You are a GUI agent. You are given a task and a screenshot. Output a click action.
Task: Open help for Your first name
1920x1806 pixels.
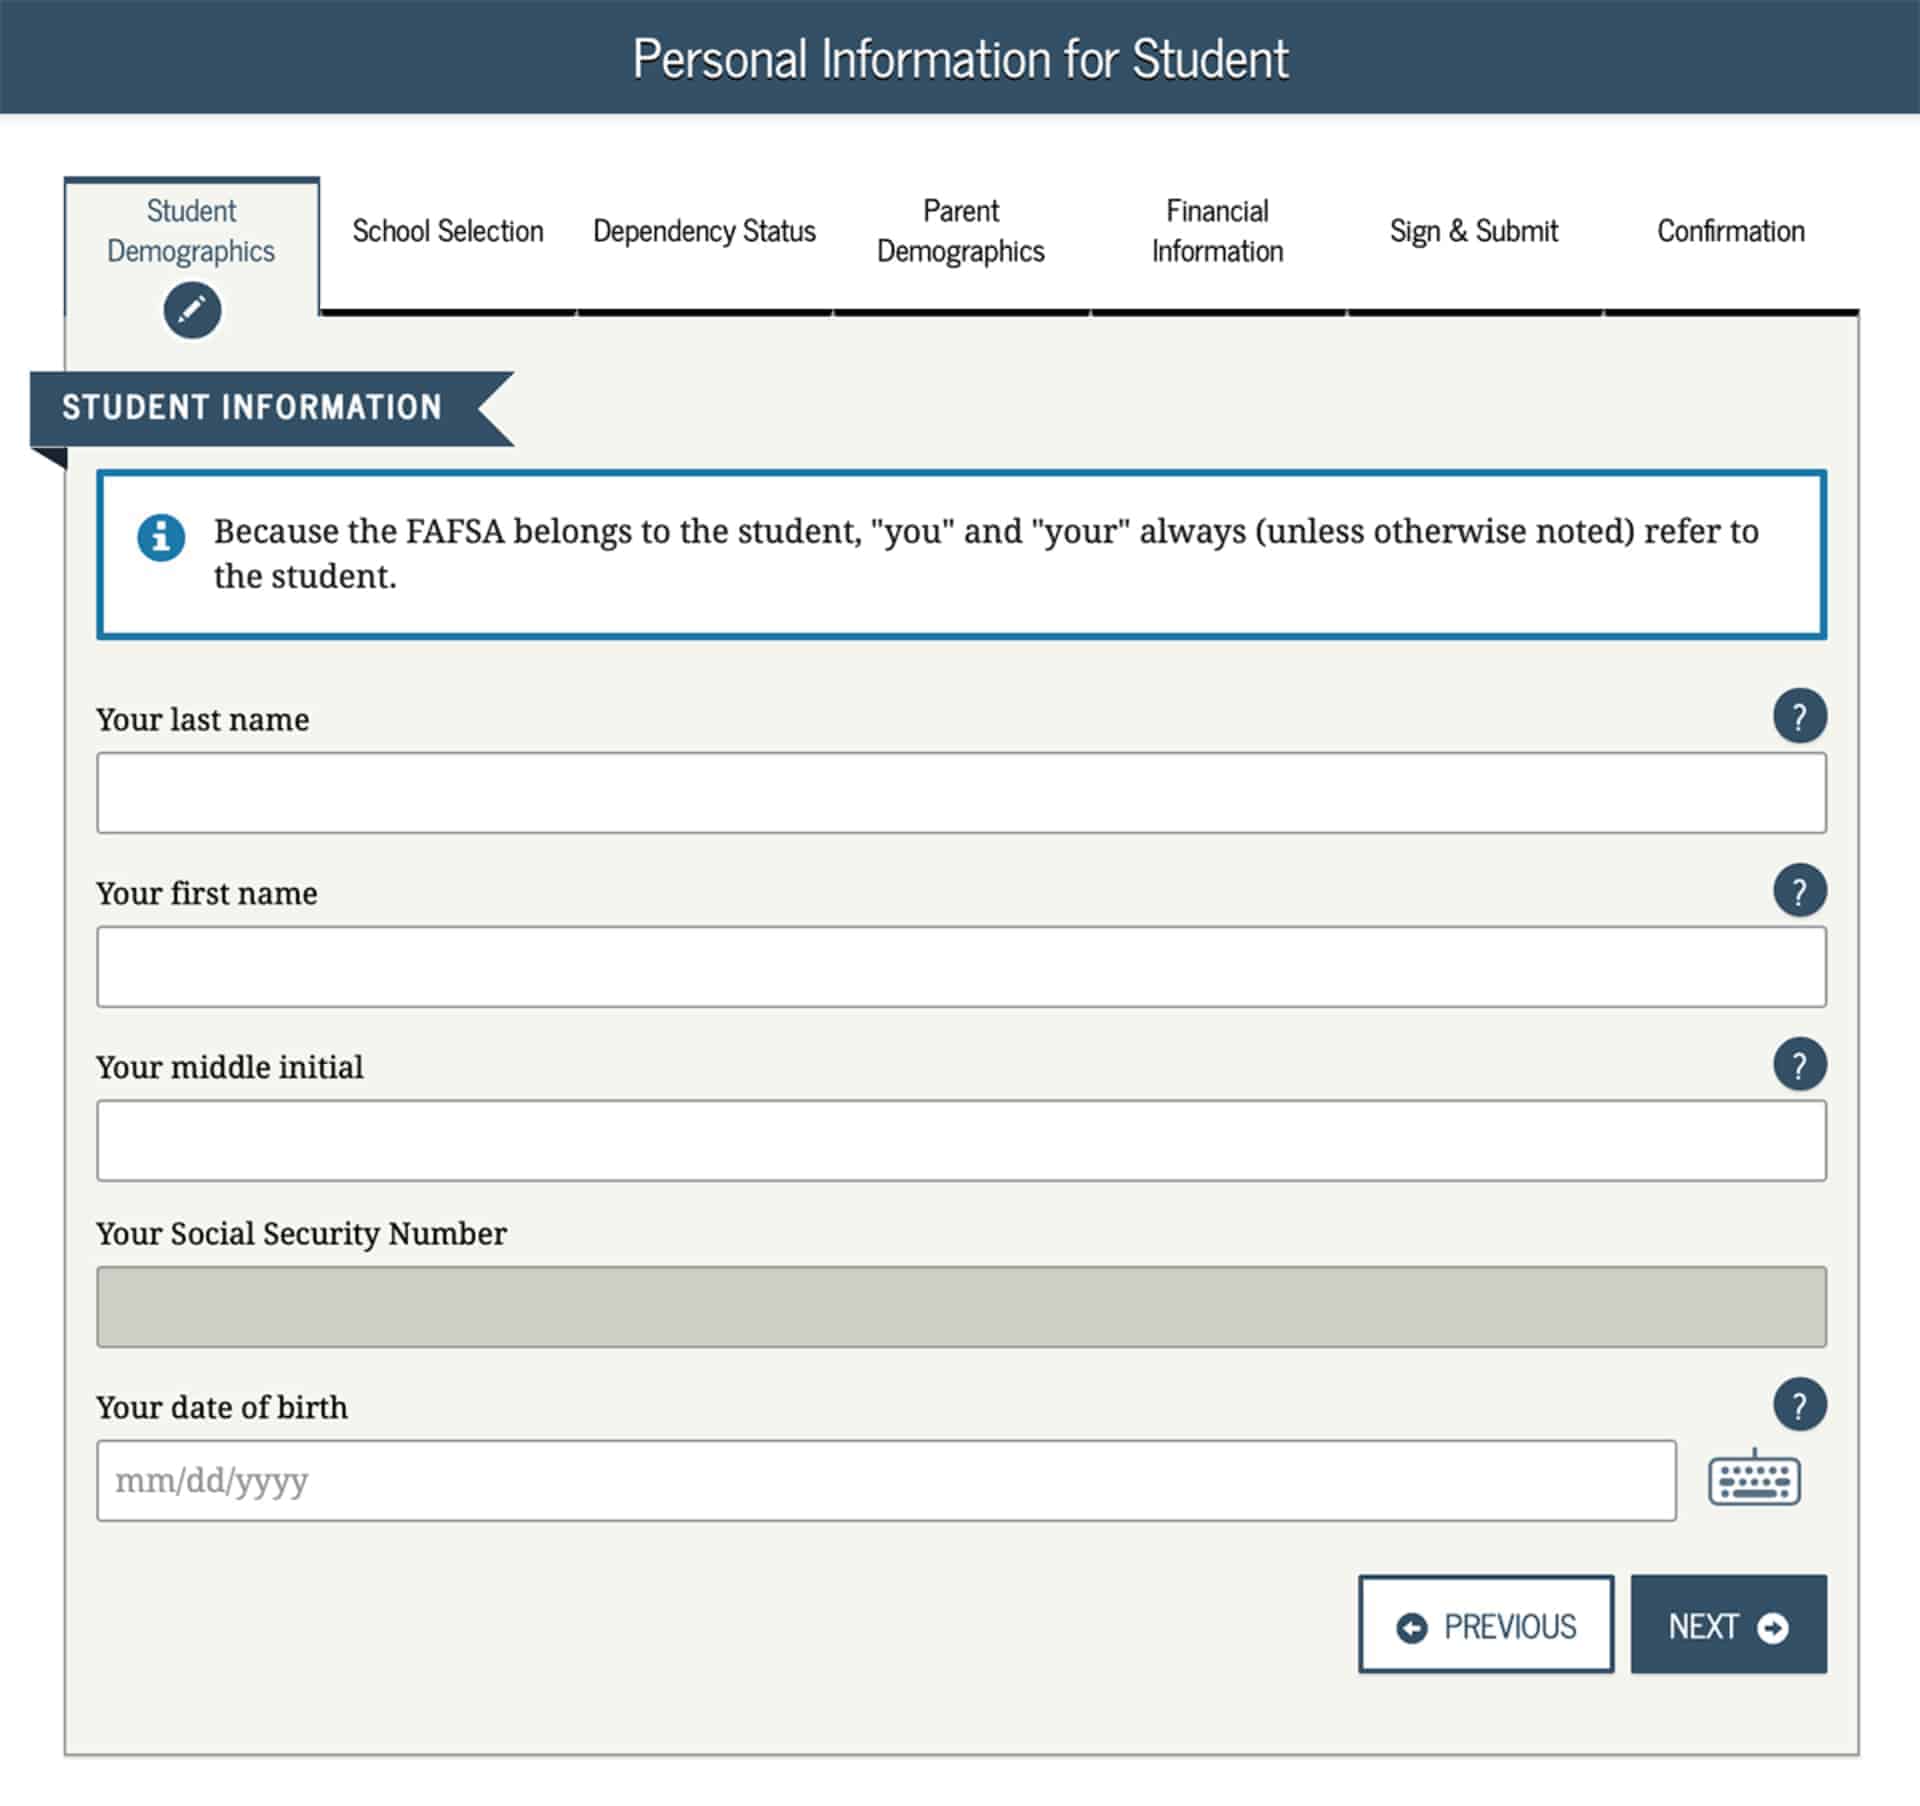pyautogui.click(x=1799, y=890)
